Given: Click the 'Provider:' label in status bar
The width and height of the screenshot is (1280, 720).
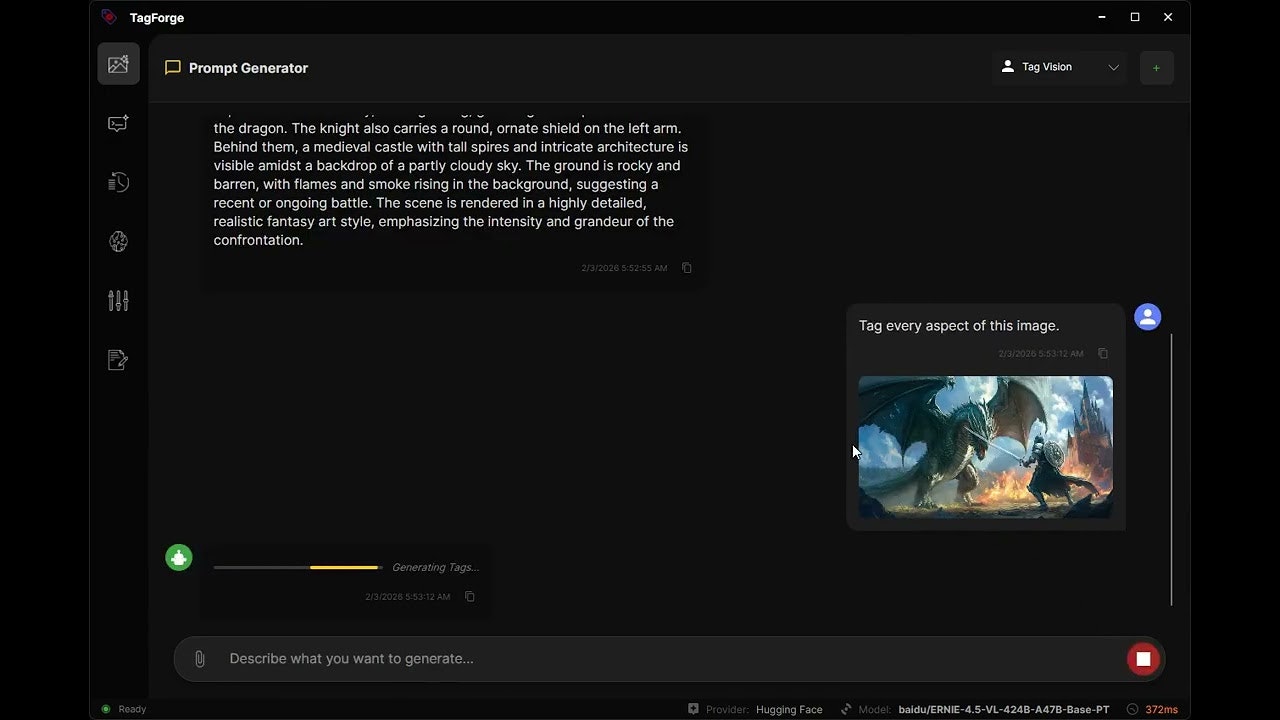Looking at the screenshot, I should point(727,710).
